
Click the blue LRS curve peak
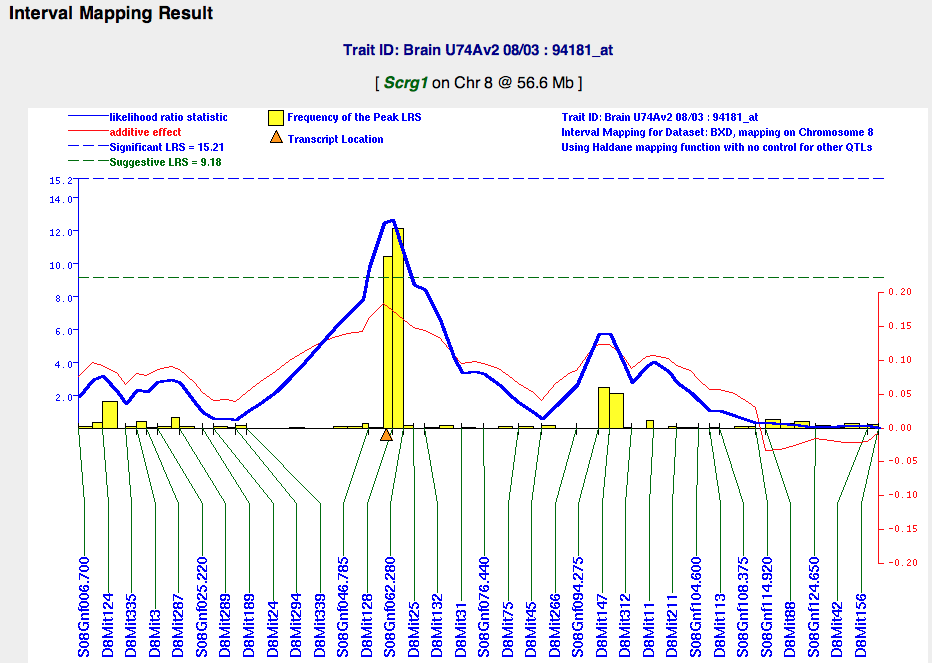(x=392, y=220)
